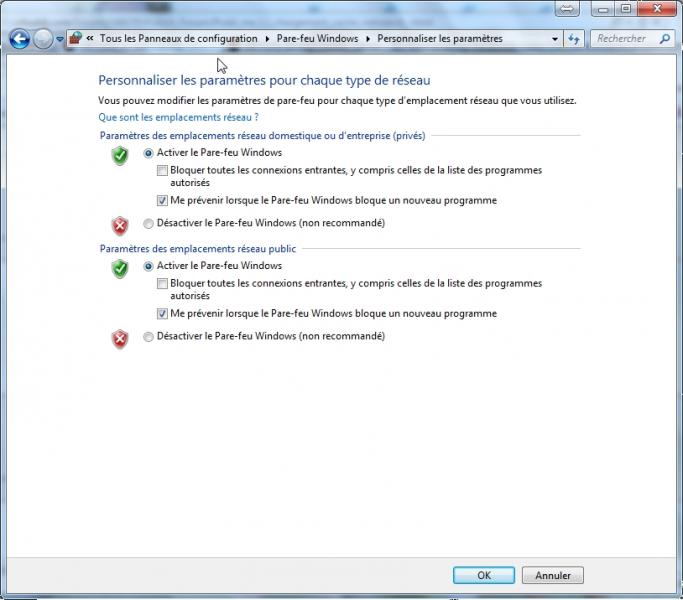Screen dimensions: 683x600
Task: Click the Paramètres des emplacements réseau public header
Action: coord(198,249)
